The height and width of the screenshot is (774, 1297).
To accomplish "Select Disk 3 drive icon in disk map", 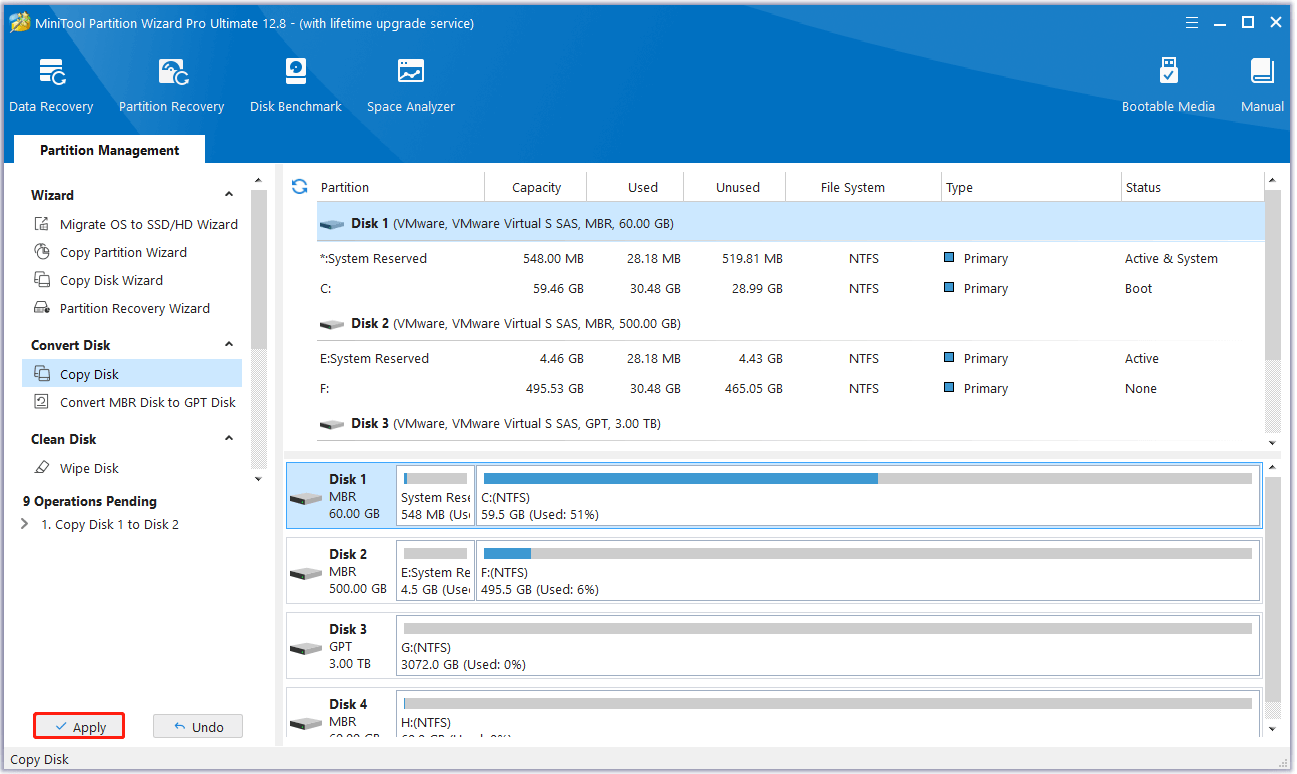I will pyautogui.click(x=306, y=648).
